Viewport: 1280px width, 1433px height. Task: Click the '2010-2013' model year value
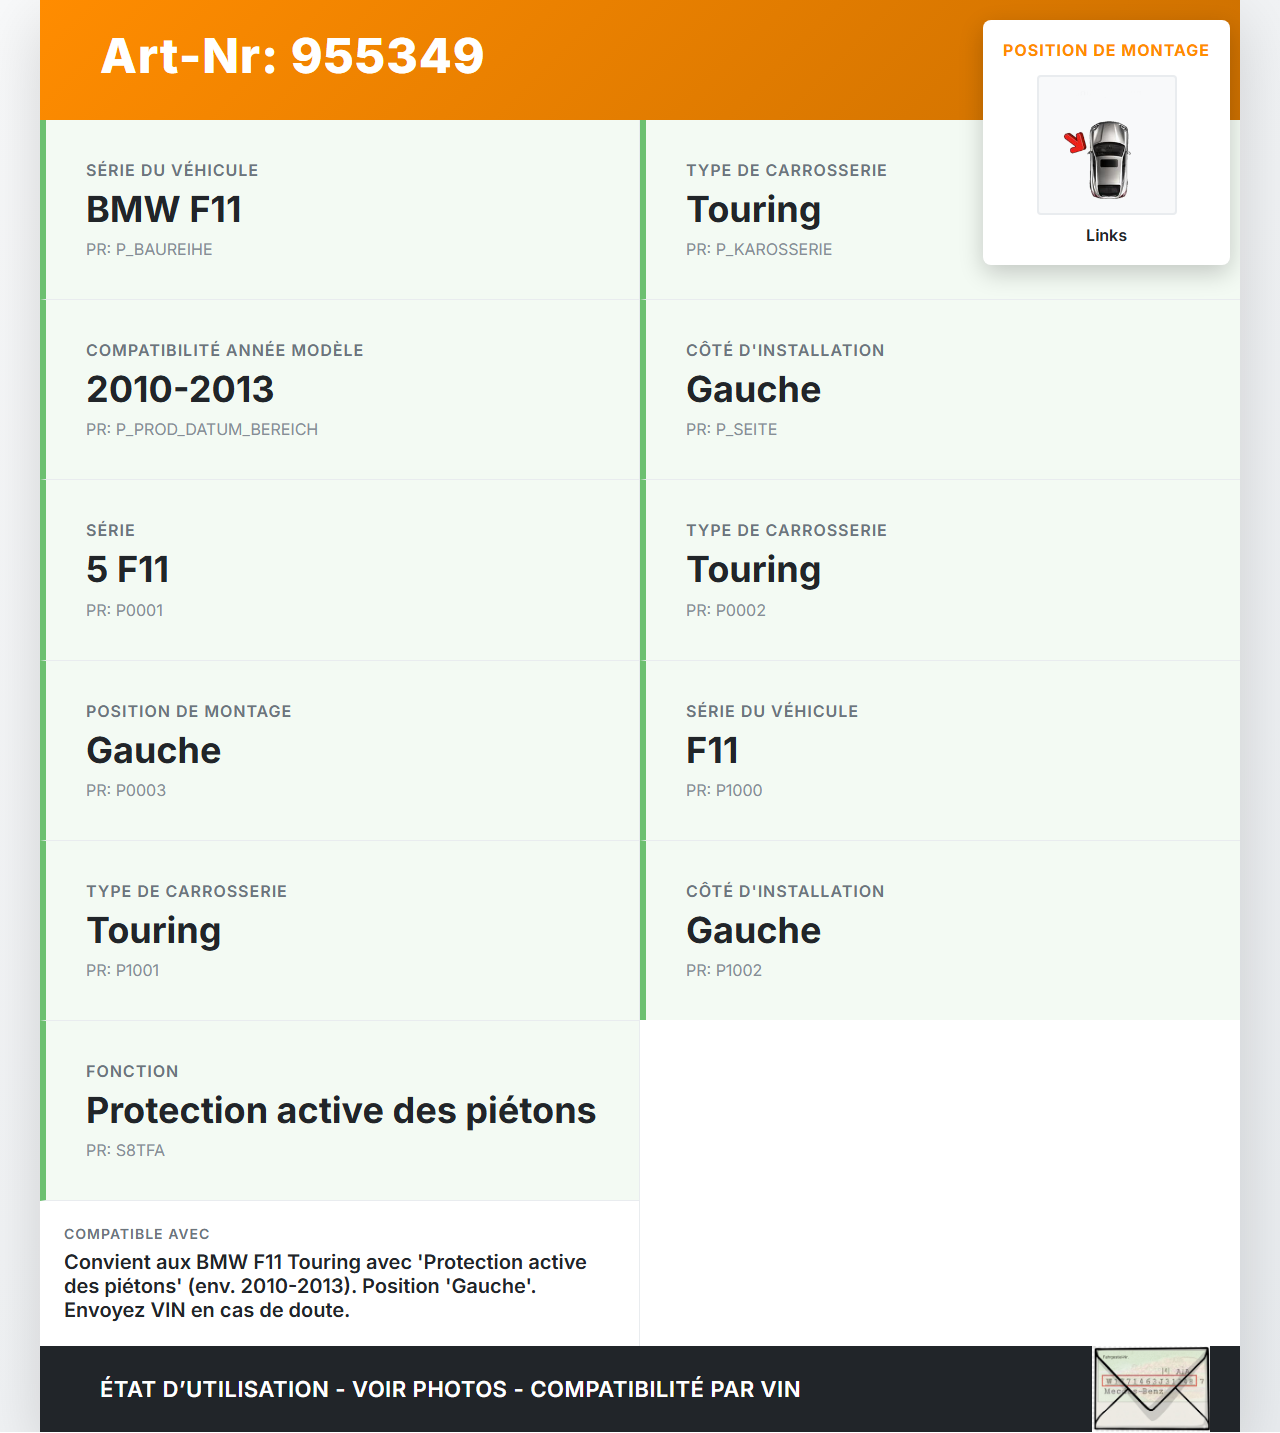[180, 390]
